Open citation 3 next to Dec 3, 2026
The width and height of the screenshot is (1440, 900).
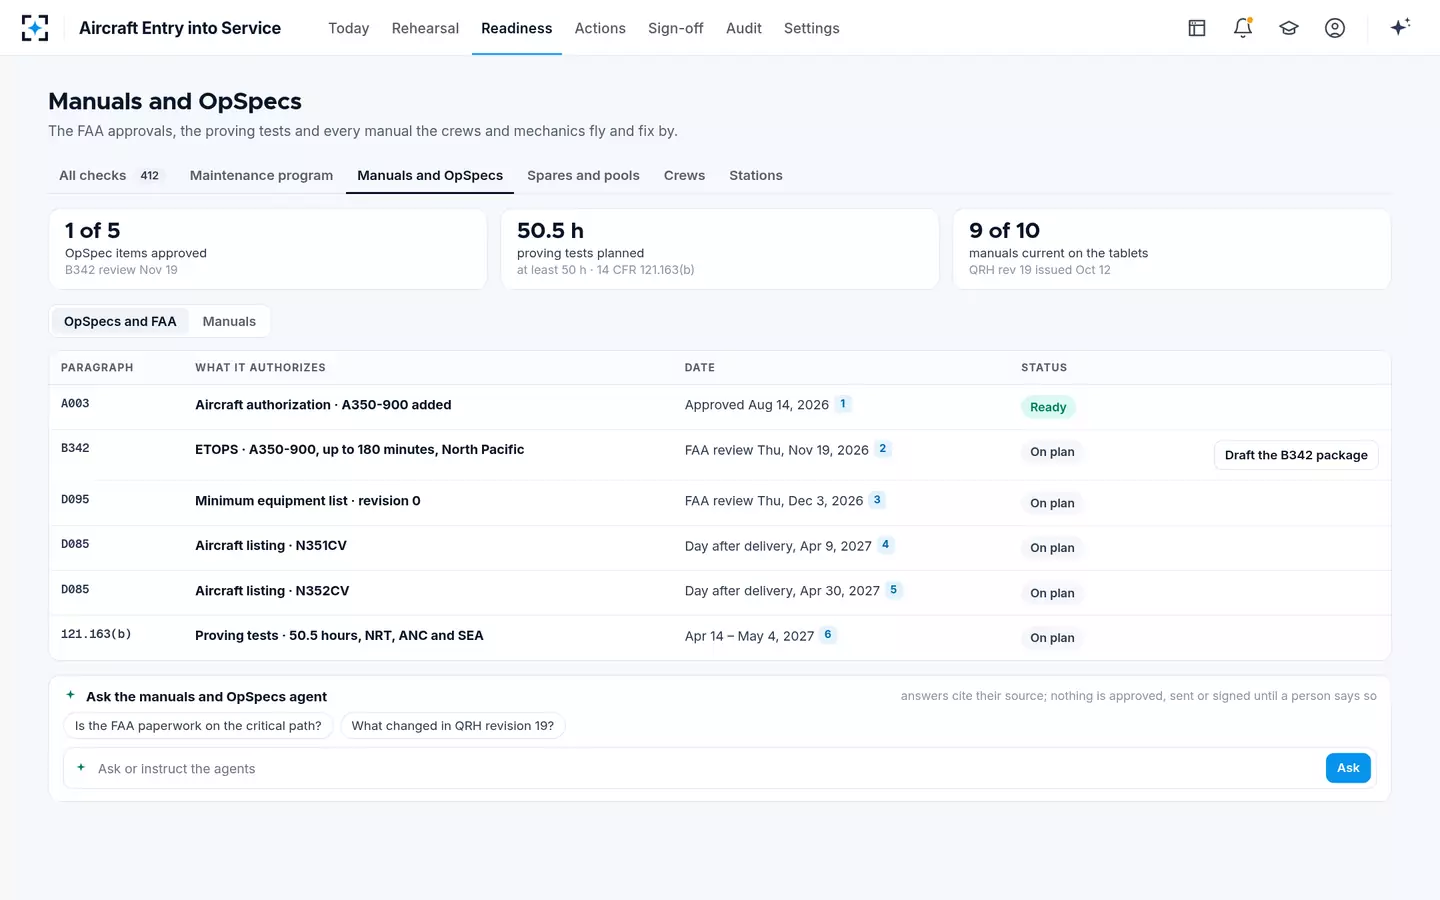pos(877,500)
